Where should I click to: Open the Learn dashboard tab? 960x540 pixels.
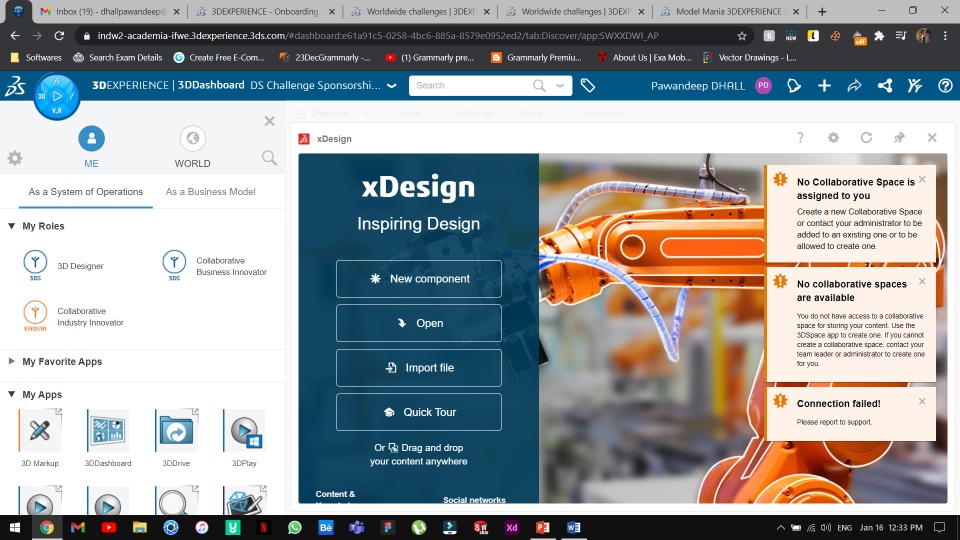tap(408, 113)
